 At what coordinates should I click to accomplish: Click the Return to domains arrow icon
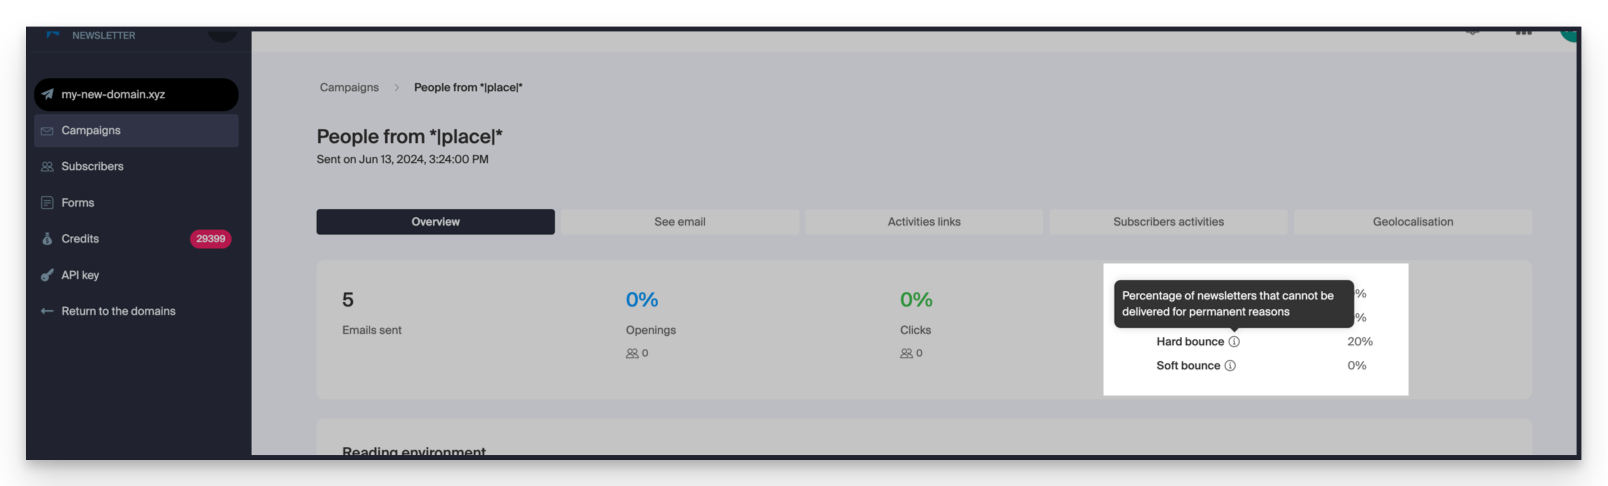pos(47,311)
